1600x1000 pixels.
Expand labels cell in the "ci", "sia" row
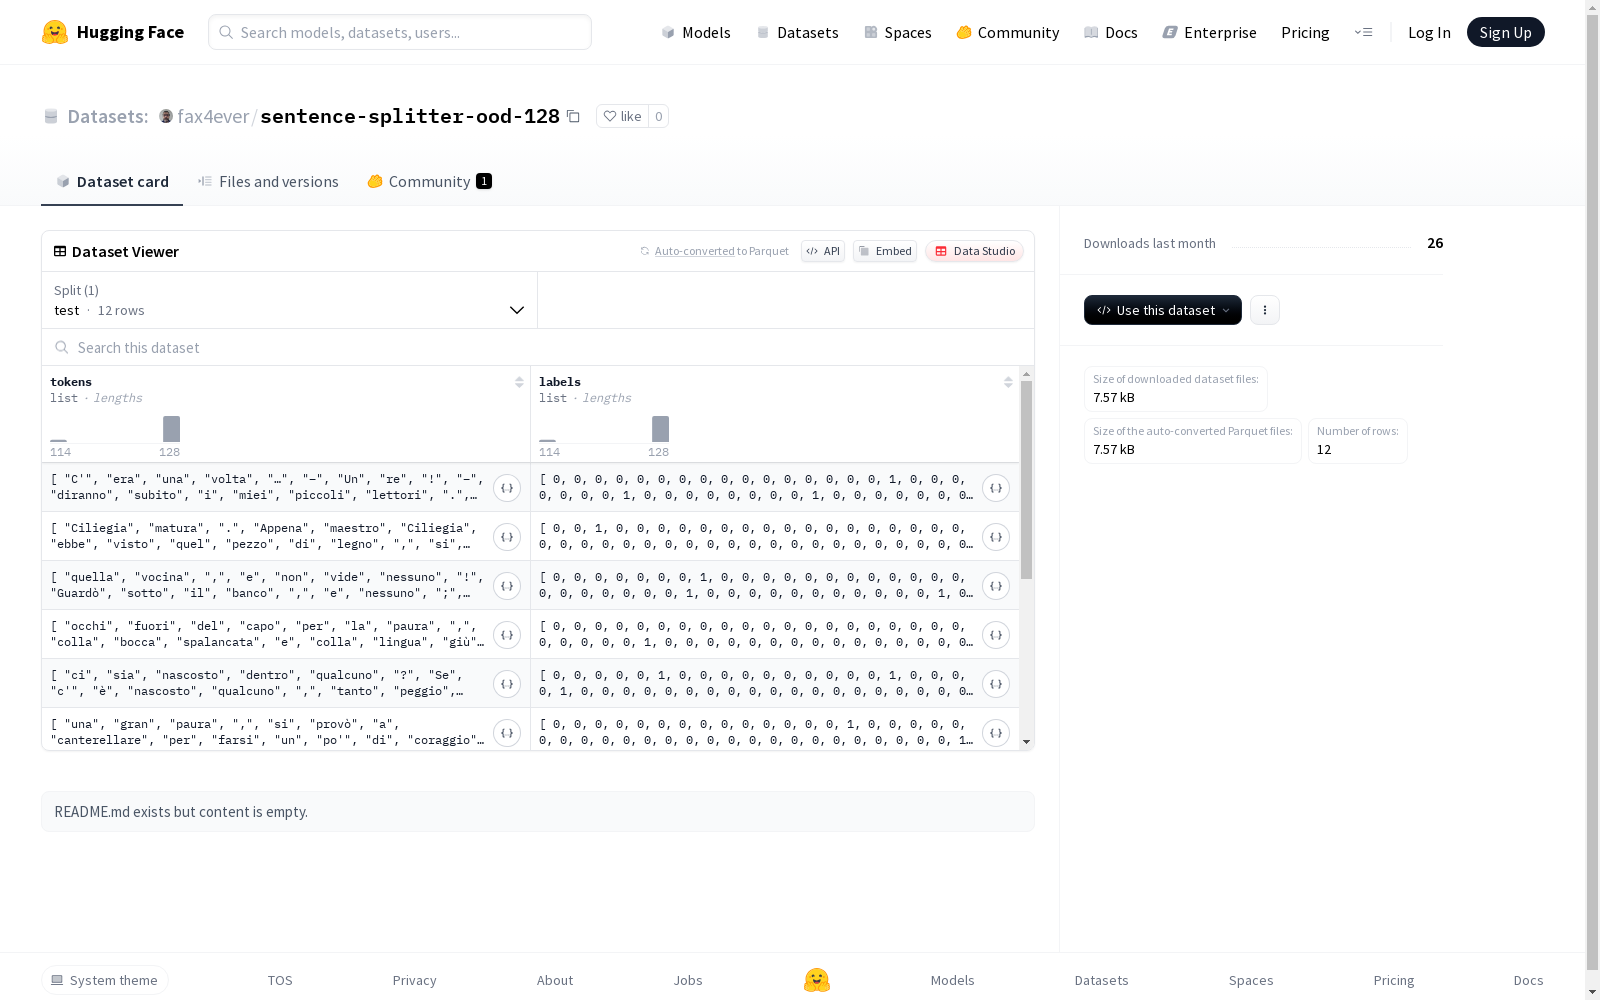(x=996, y=684)
